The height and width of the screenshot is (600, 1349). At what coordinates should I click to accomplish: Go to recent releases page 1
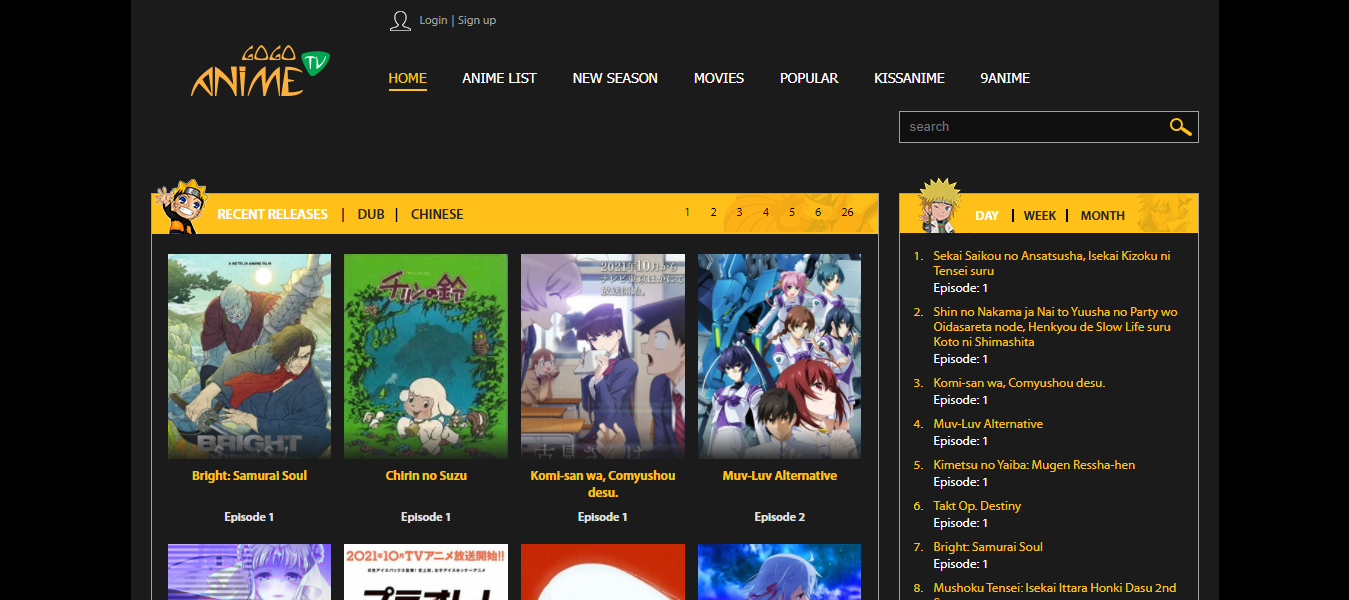click(687, 212)
